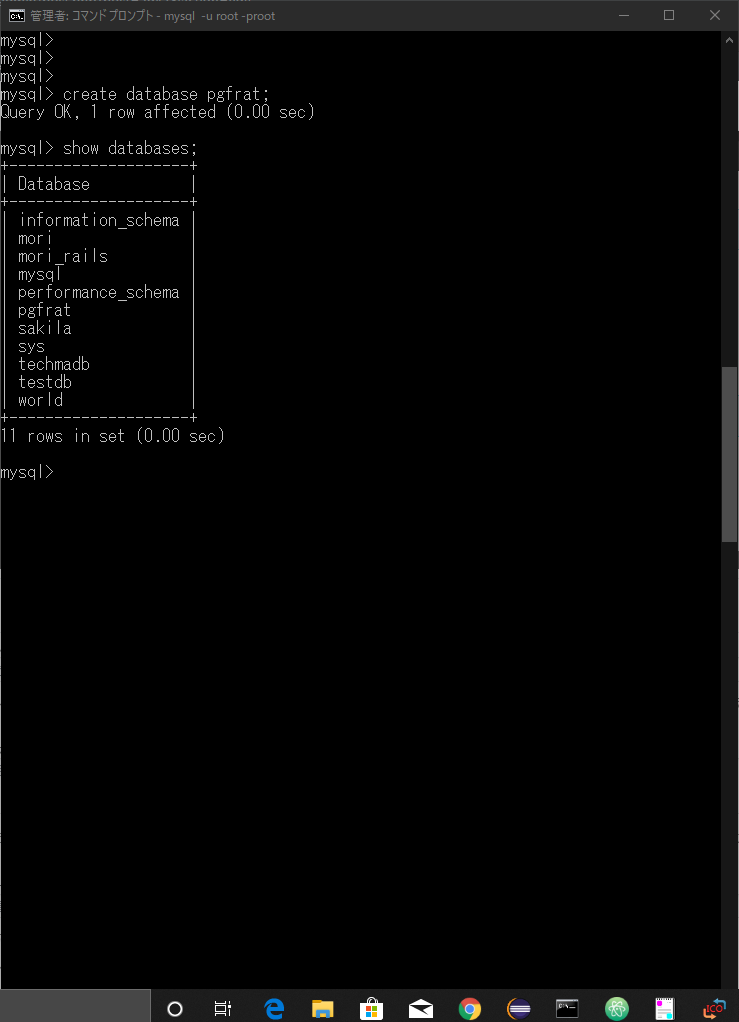
Task: Select the Command Prompt taskbar icon
Action: tap(567, 1008)
